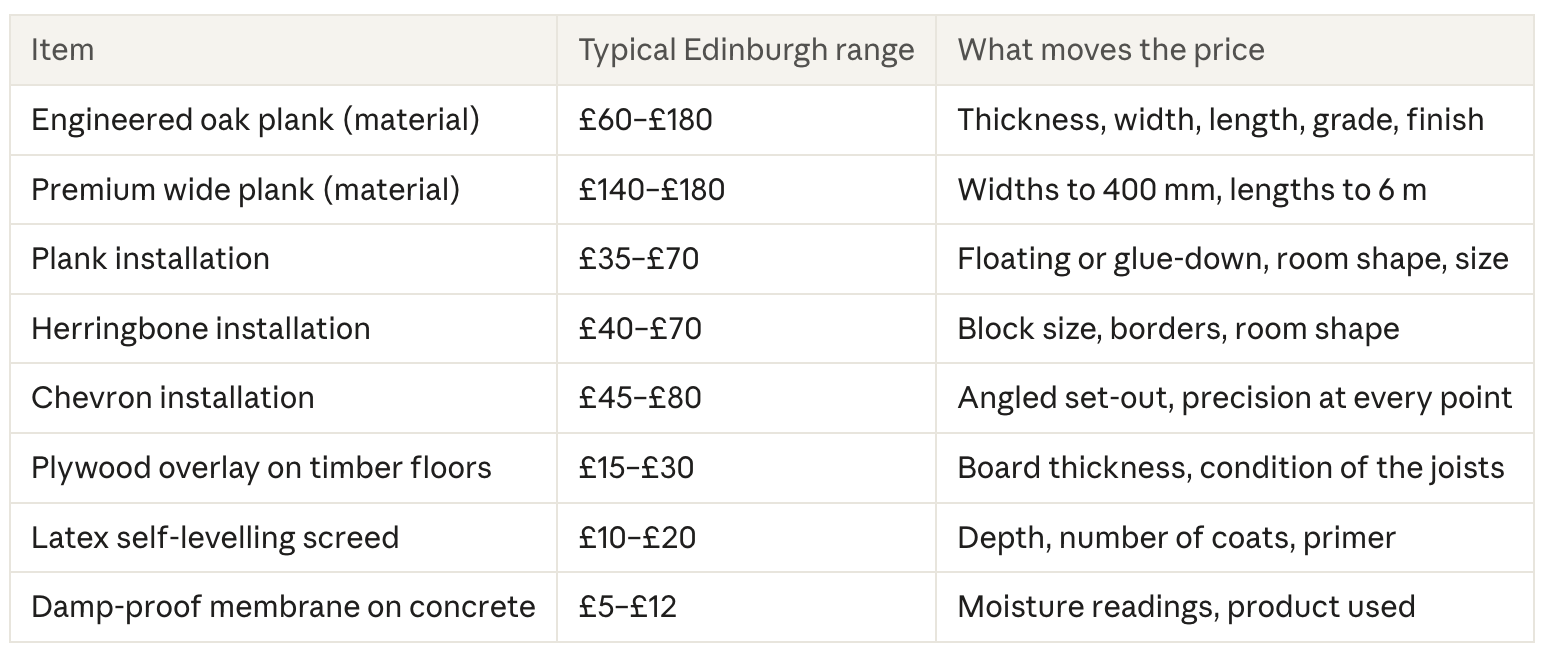Click the £60–£180 price cell
Viewport: 1550px width, 656px height.
click(x=746, y=120)
